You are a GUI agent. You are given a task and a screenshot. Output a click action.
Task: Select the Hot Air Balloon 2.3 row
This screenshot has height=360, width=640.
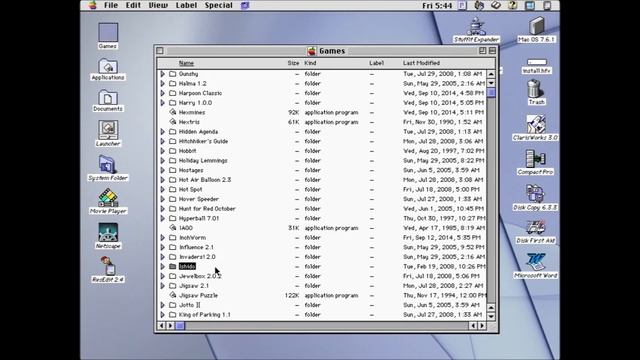[322, 180]
